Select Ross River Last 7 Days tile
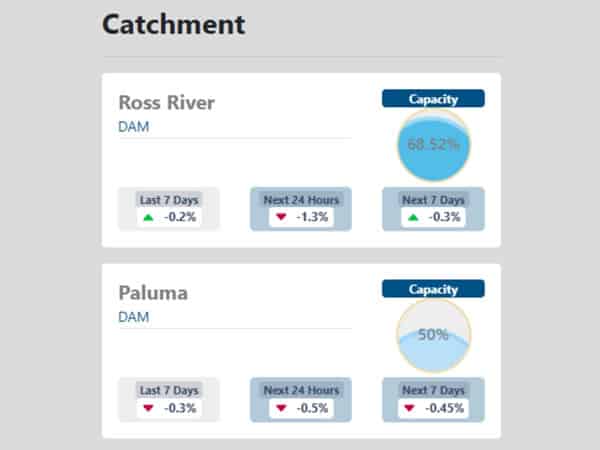600x450 pixels. pyautogui.click(x=169, y=209)
